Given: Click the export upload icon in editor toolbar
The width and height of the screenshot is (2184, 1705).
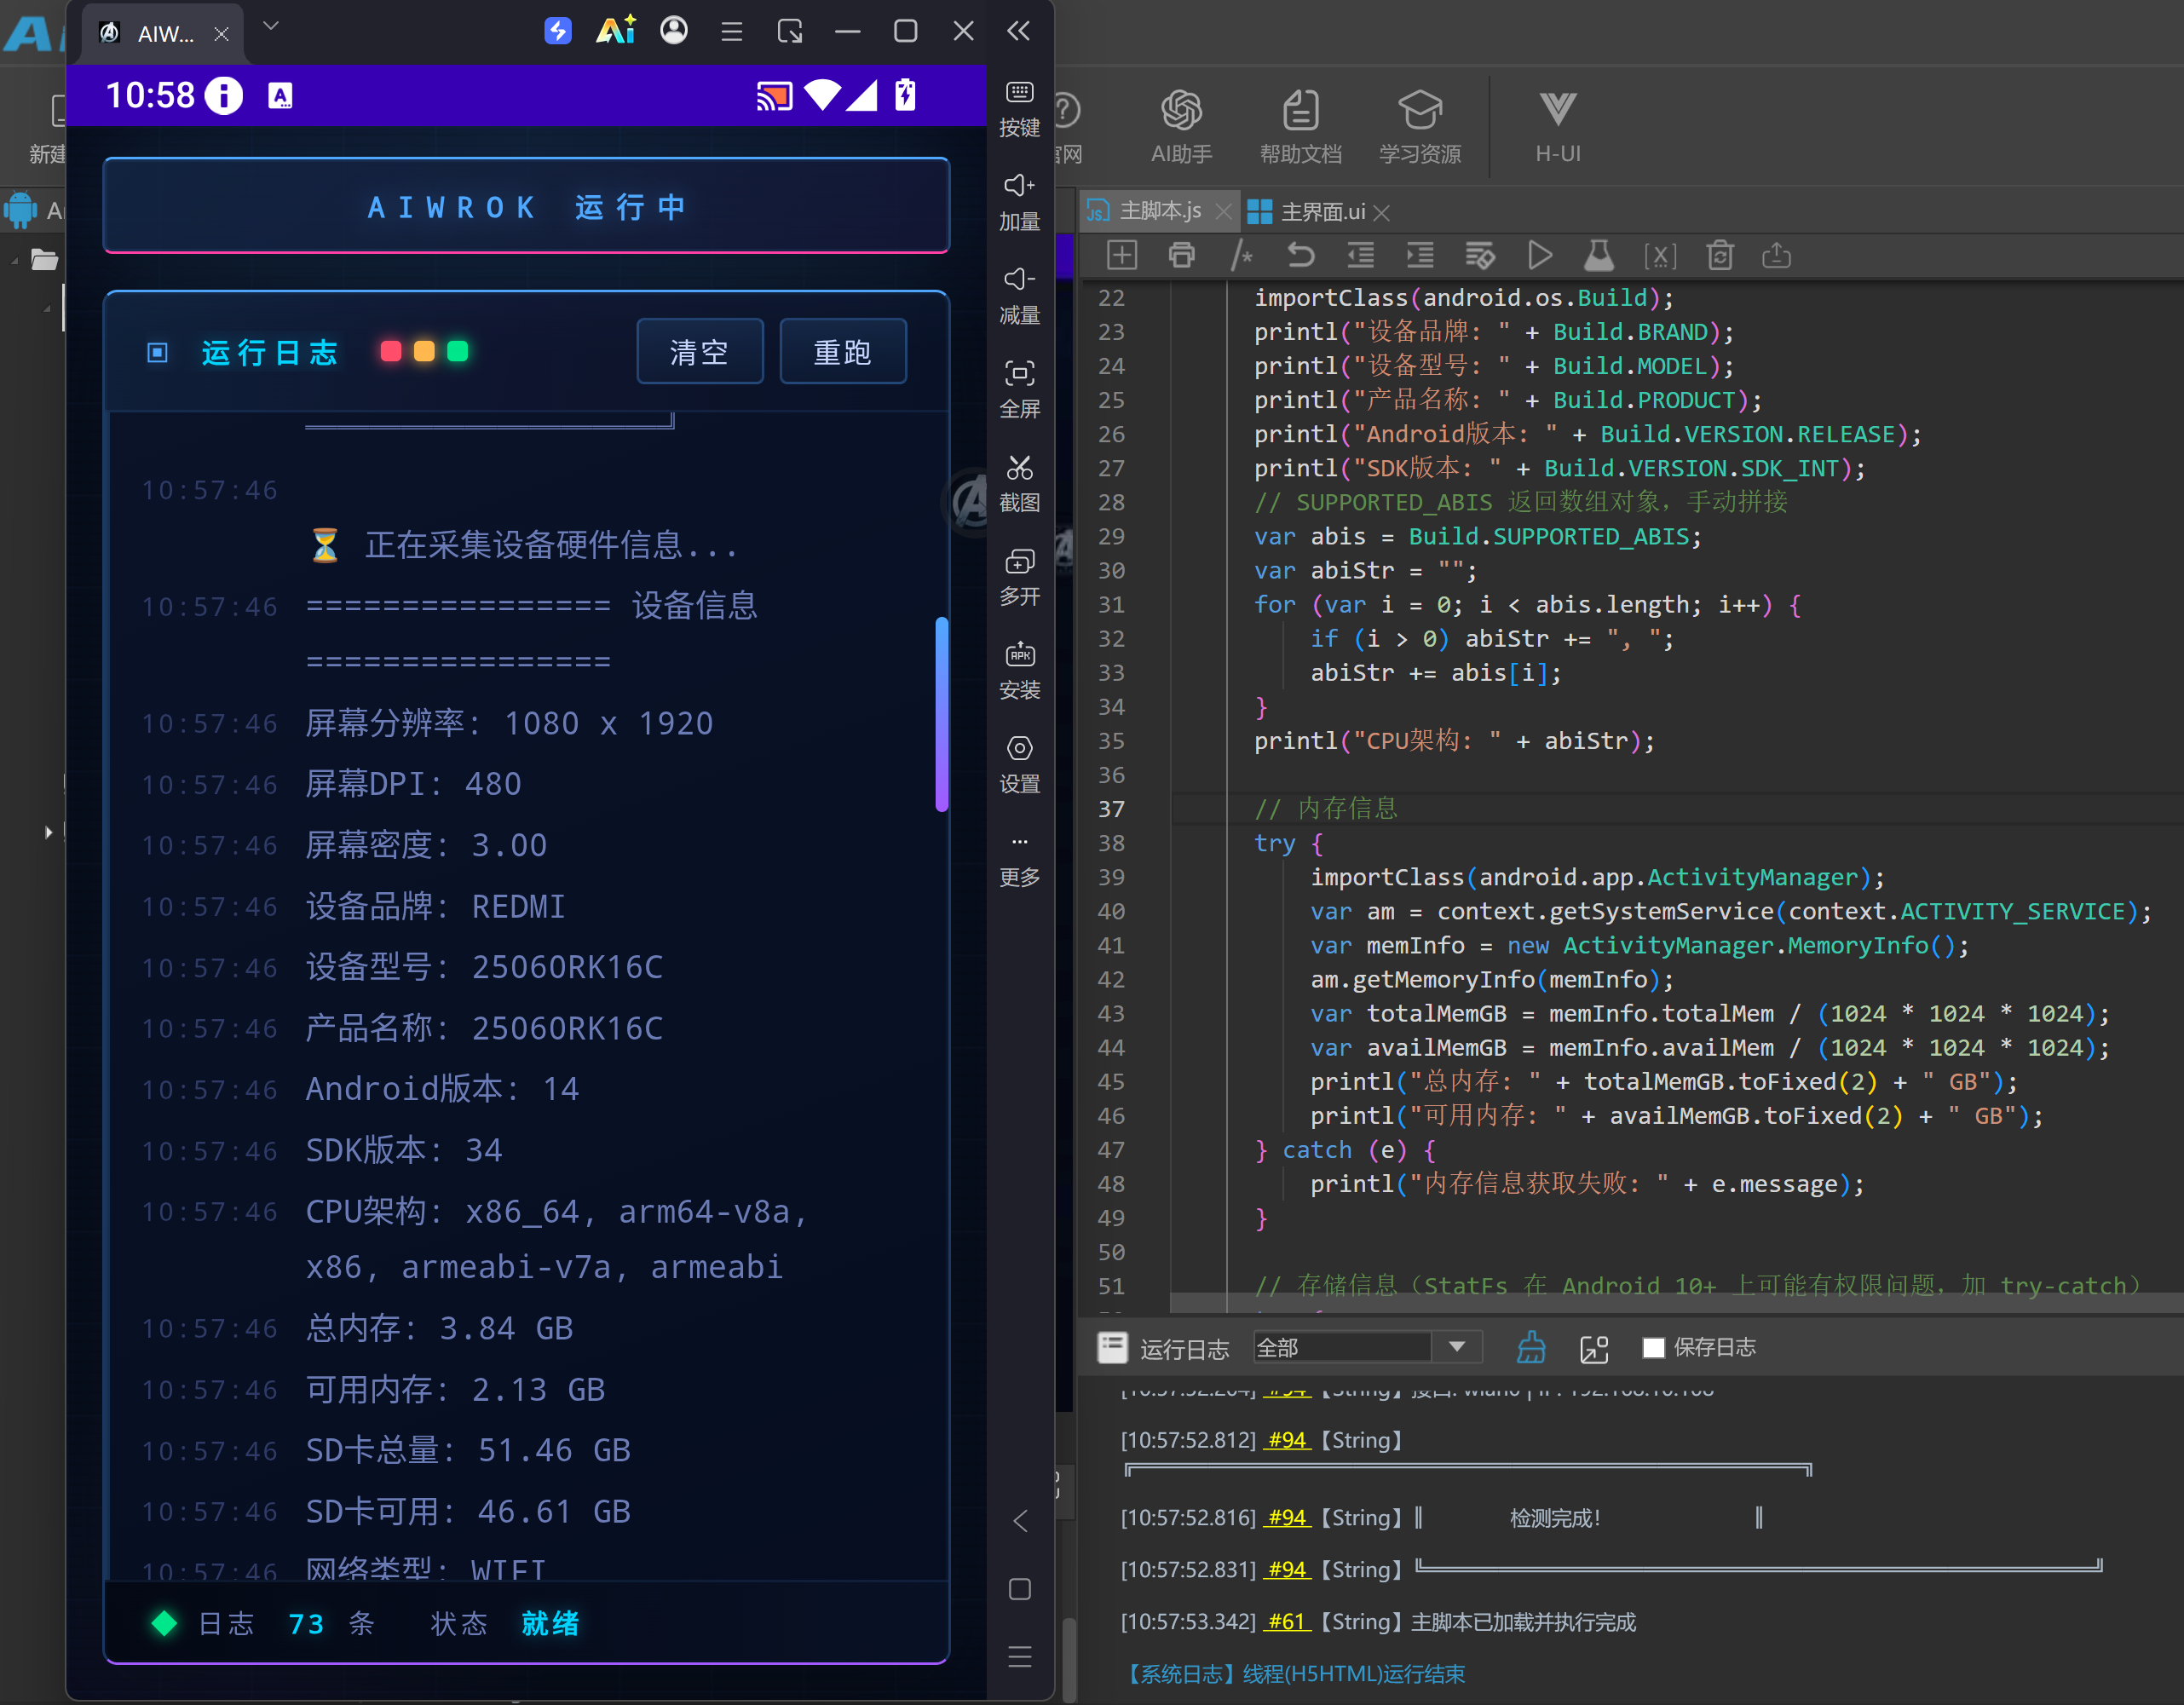Looking at the screenshot, I should tap(1776, 256).
